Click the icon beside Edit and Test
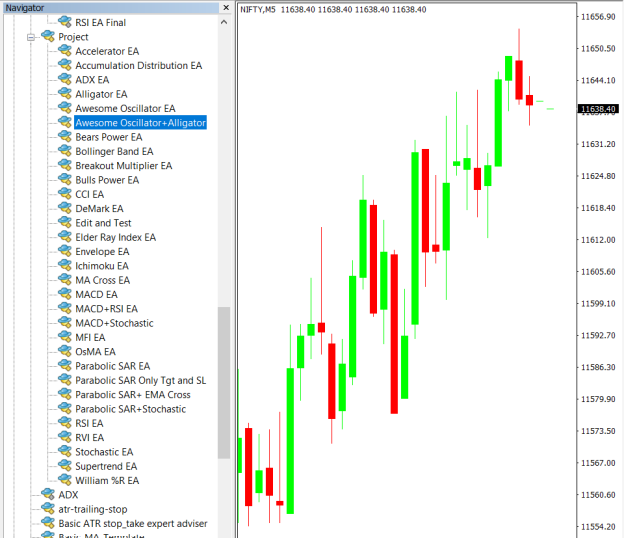The width and height of the screenshot is (624, 538). 65,223
